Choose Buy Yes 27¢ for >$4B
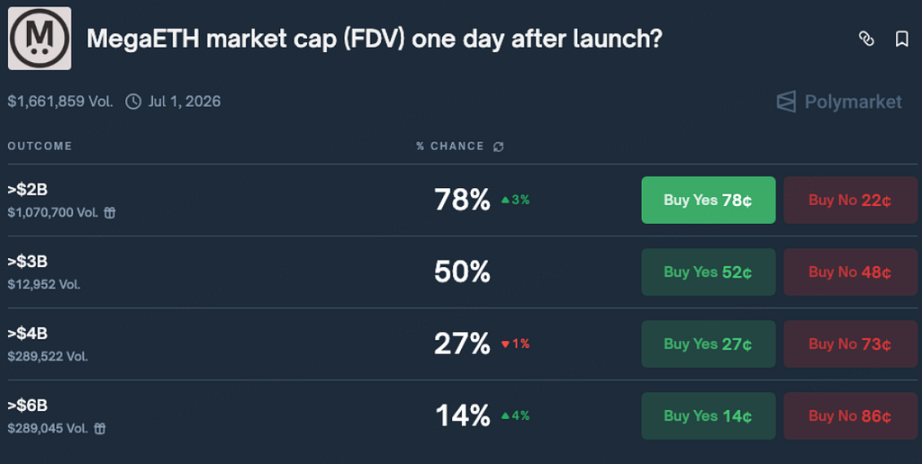922x464 pixels. 708,344
